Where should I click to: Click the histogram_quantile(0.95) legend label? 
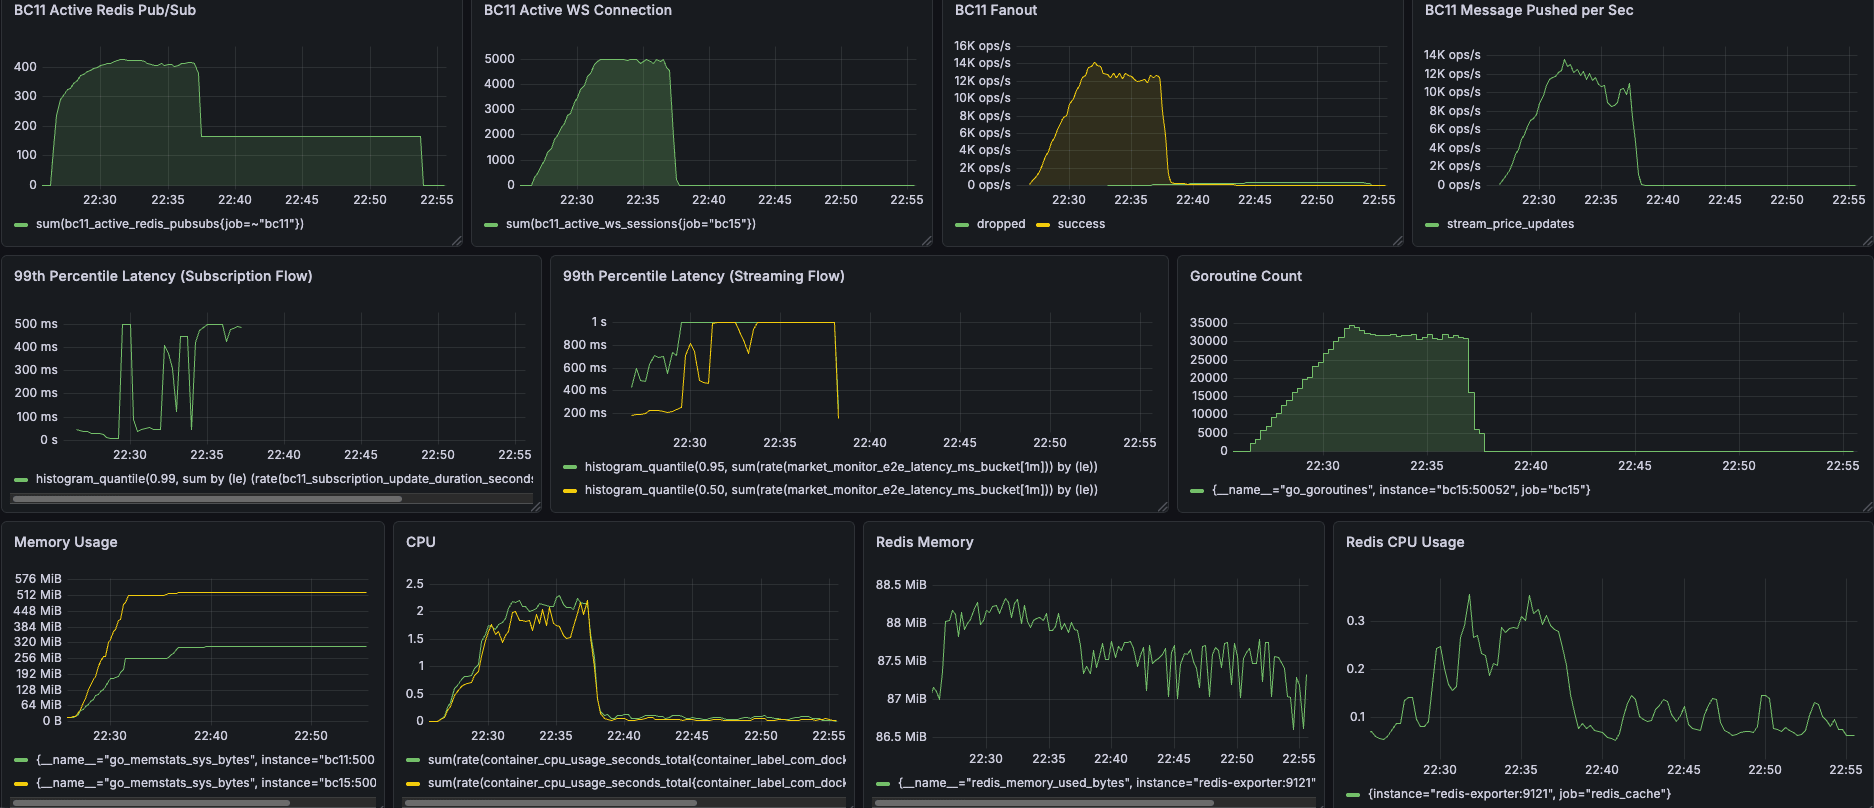pyautogui.click(x=840, y=467)
